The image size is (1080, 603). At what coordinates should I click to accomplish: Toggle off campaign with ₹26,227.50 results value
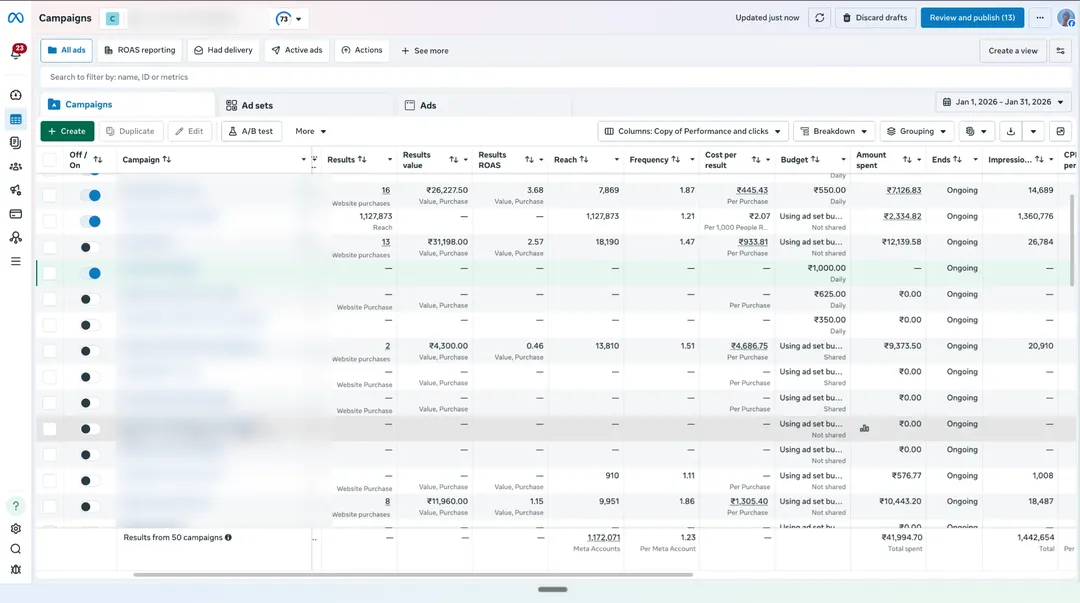90,196
